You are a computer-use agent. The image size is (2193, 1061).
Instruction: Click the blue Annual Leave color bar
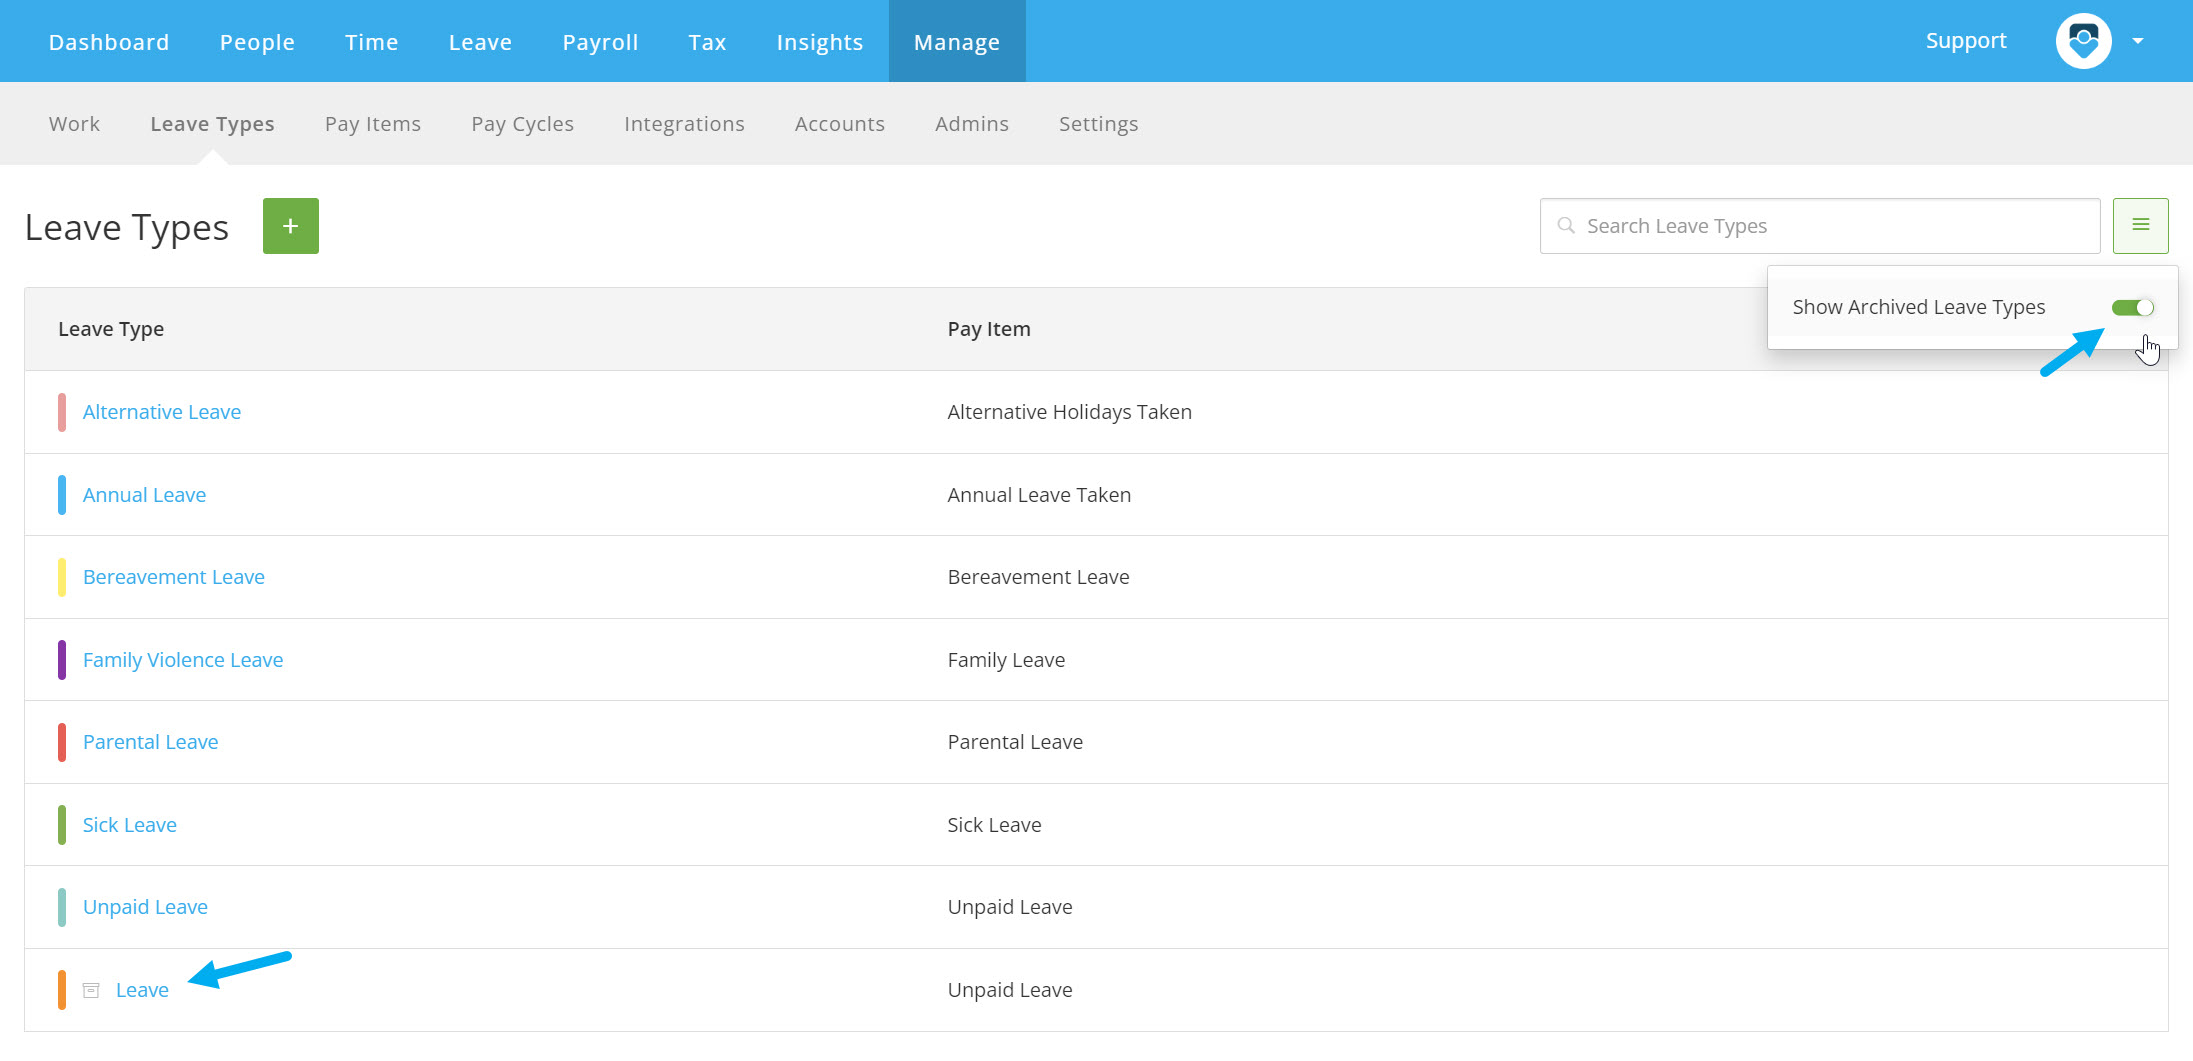point(62,495)
